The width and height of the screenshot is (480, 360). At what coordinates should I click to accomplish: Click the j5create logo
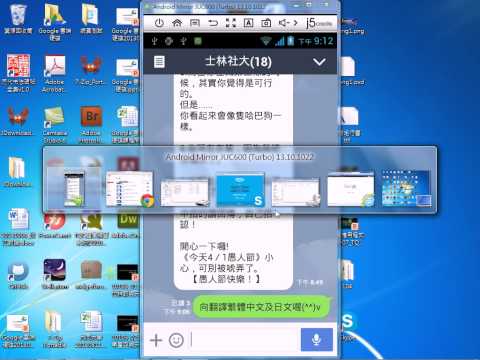pos(319,22)
